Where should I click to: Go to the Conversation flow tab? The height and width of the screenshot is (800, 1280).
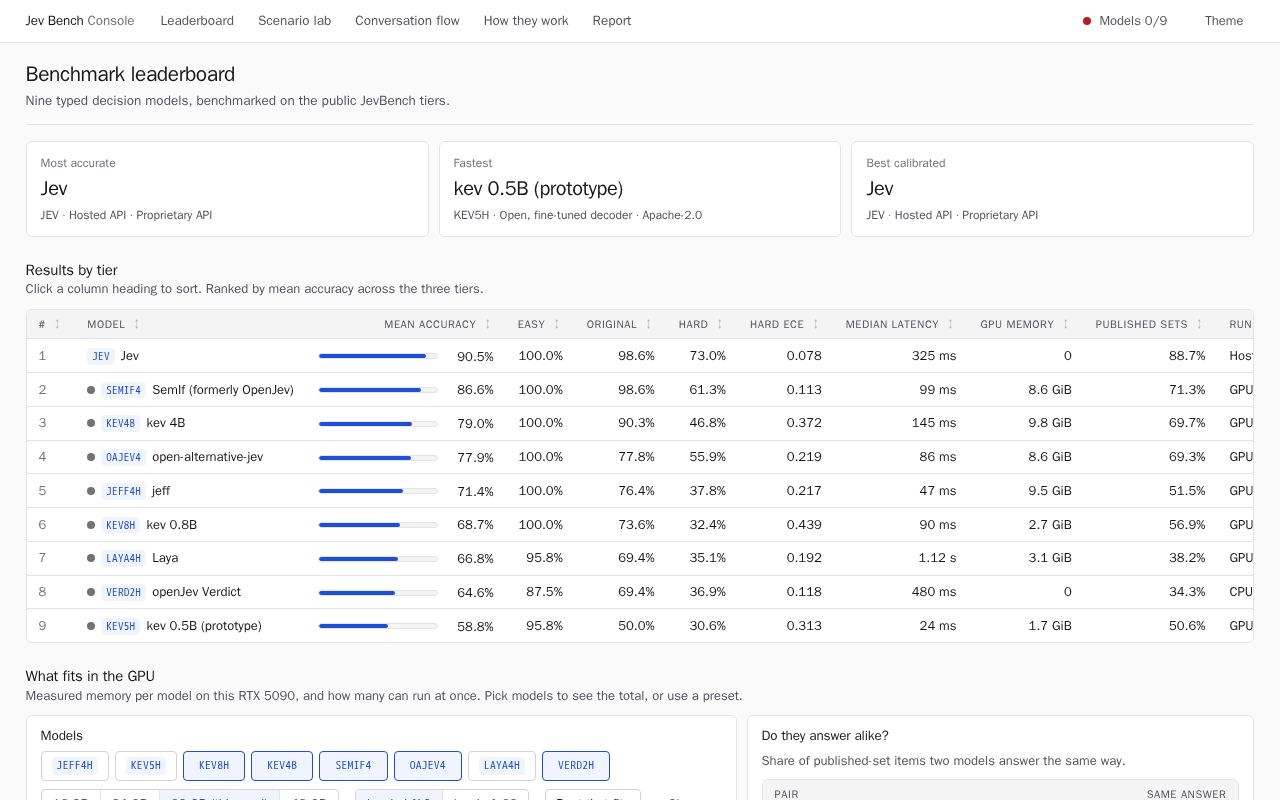coord(407,21)
